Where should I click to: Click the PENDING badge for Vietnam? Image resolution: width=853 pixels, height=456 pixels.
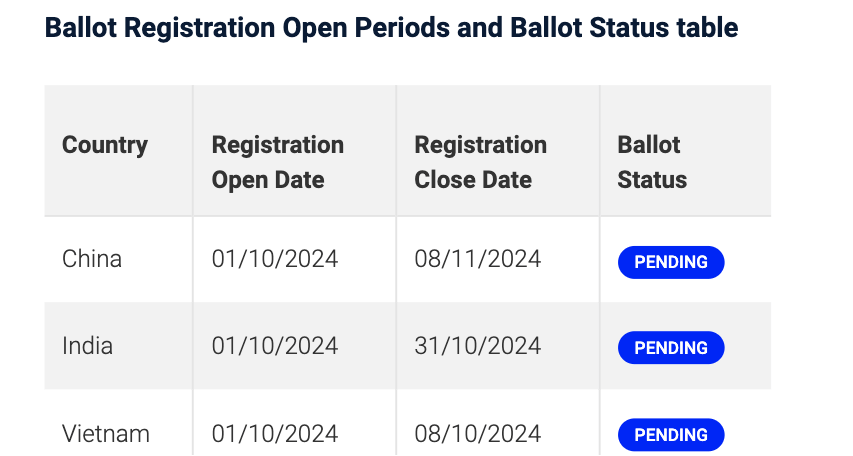(x=671, y=435)
